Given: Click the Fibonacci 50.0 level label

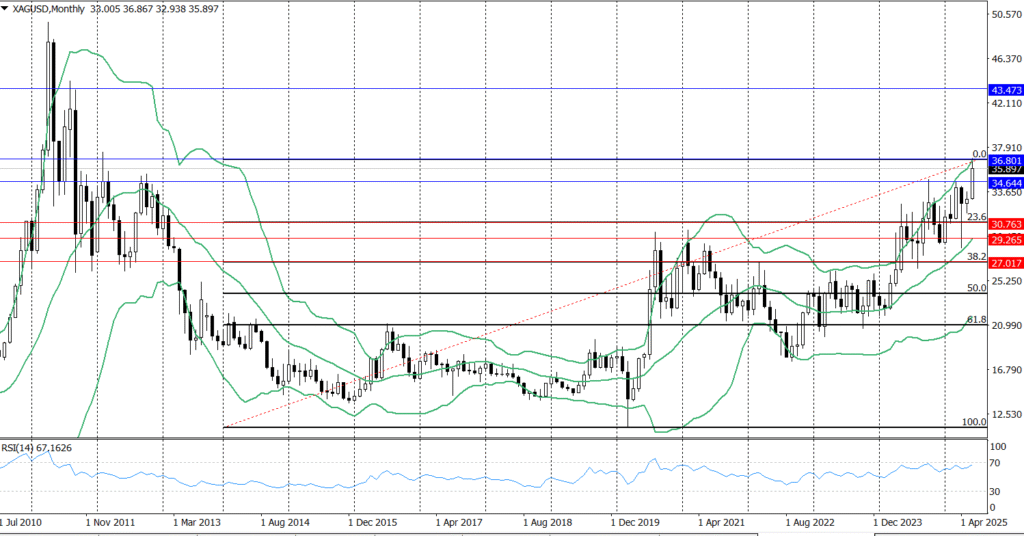Looking at the screenshot, I should point(977,288).
